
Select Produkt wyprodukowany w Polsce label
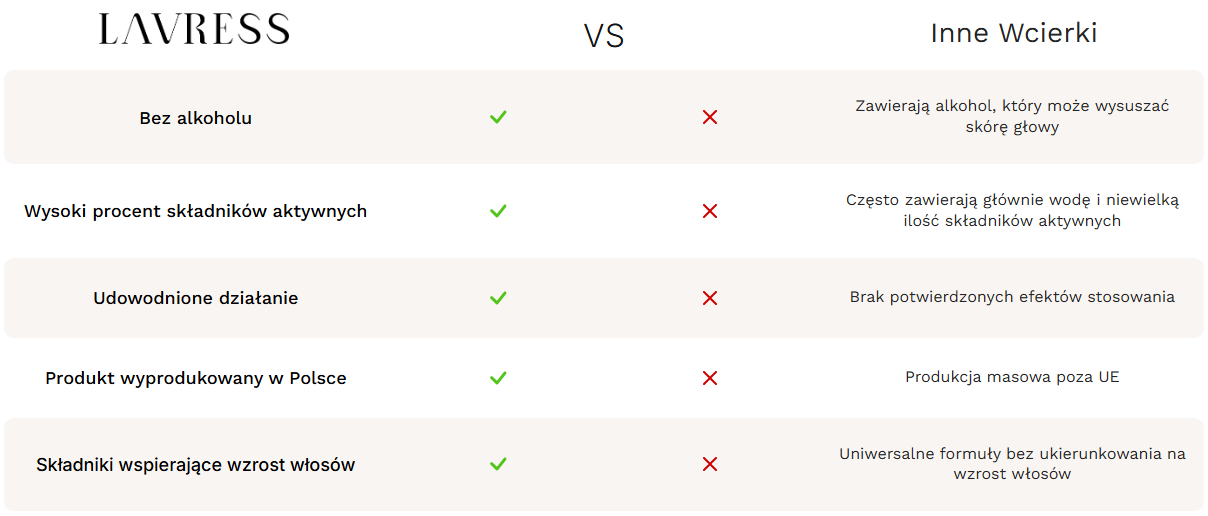(195, 379)
